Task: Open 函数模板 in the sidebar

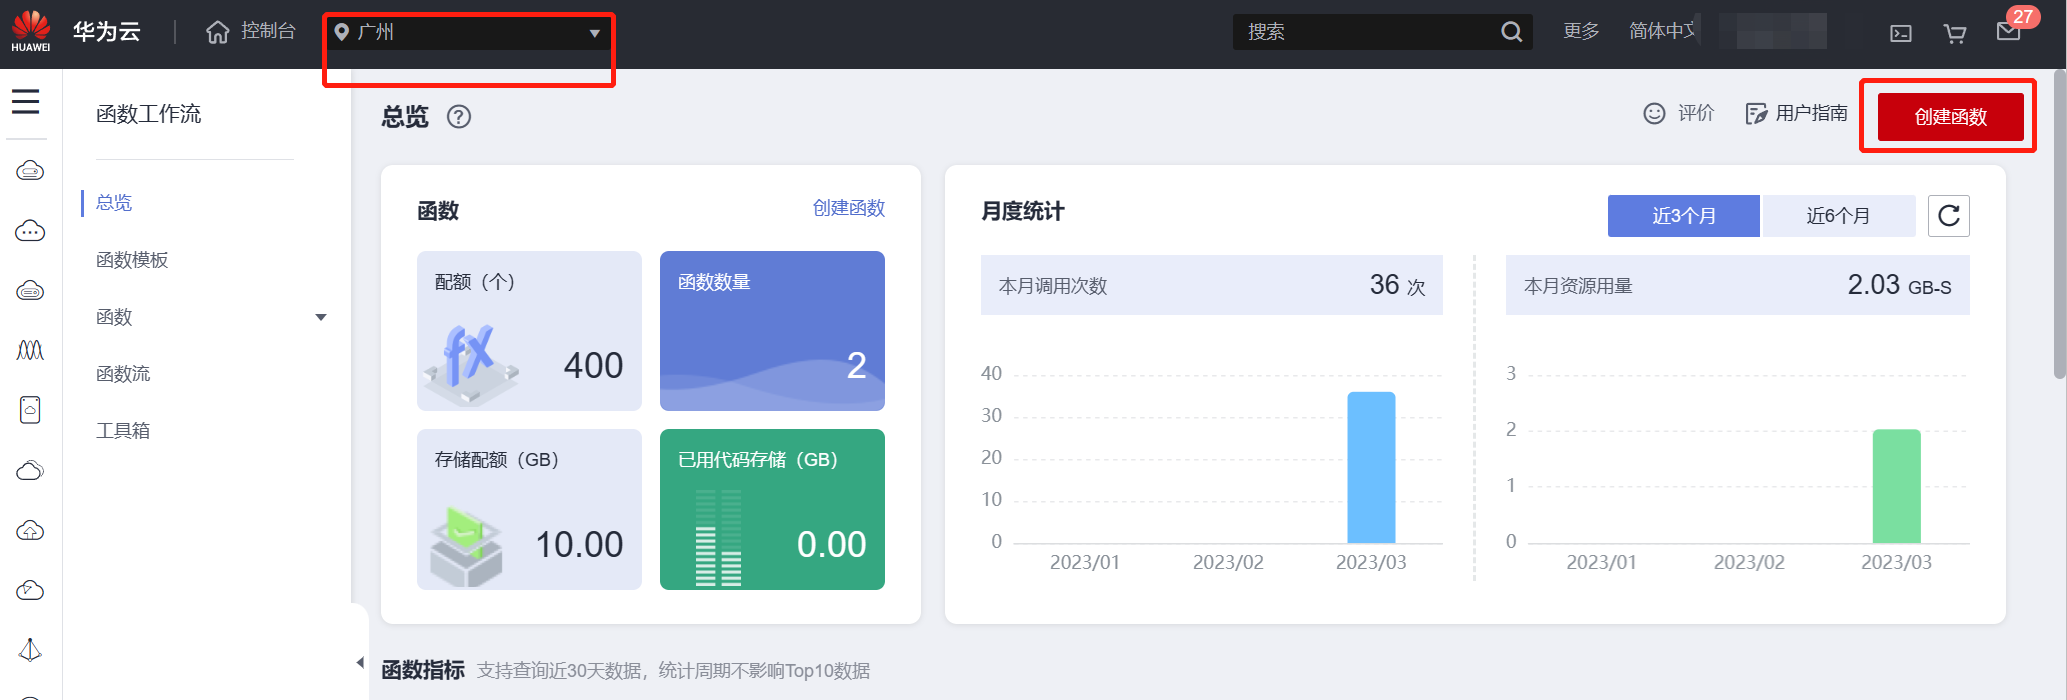Action: tap(132, 260)
